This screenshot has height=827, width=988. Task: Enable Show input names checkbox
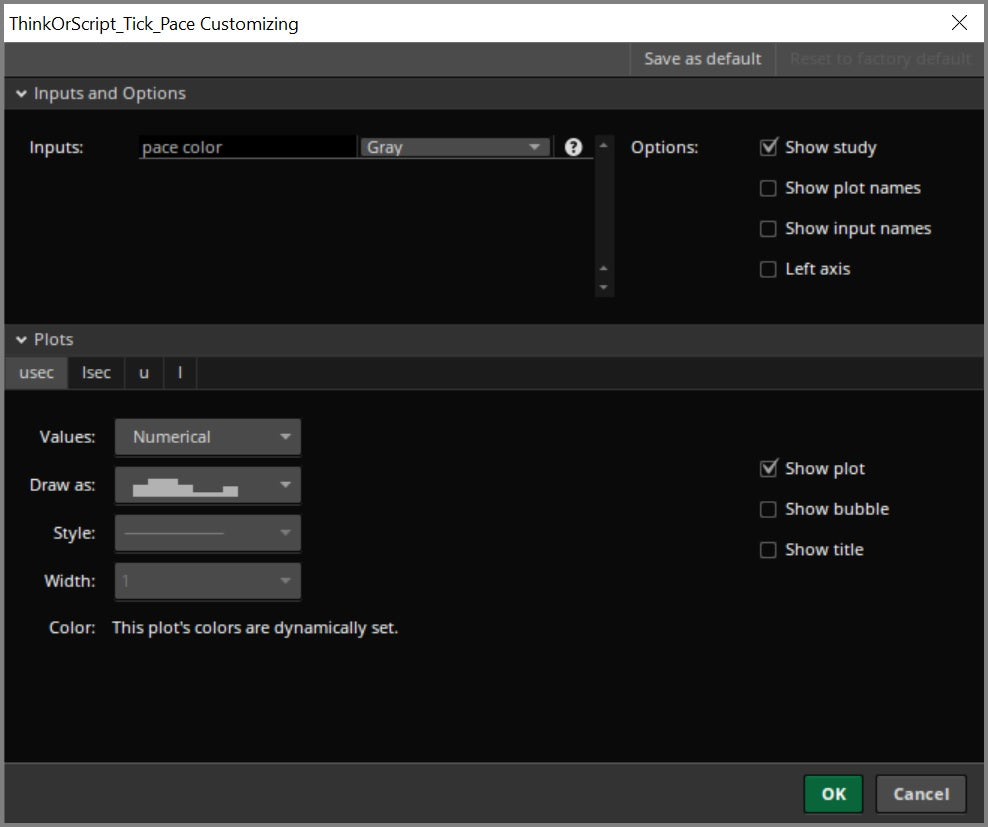768,228
